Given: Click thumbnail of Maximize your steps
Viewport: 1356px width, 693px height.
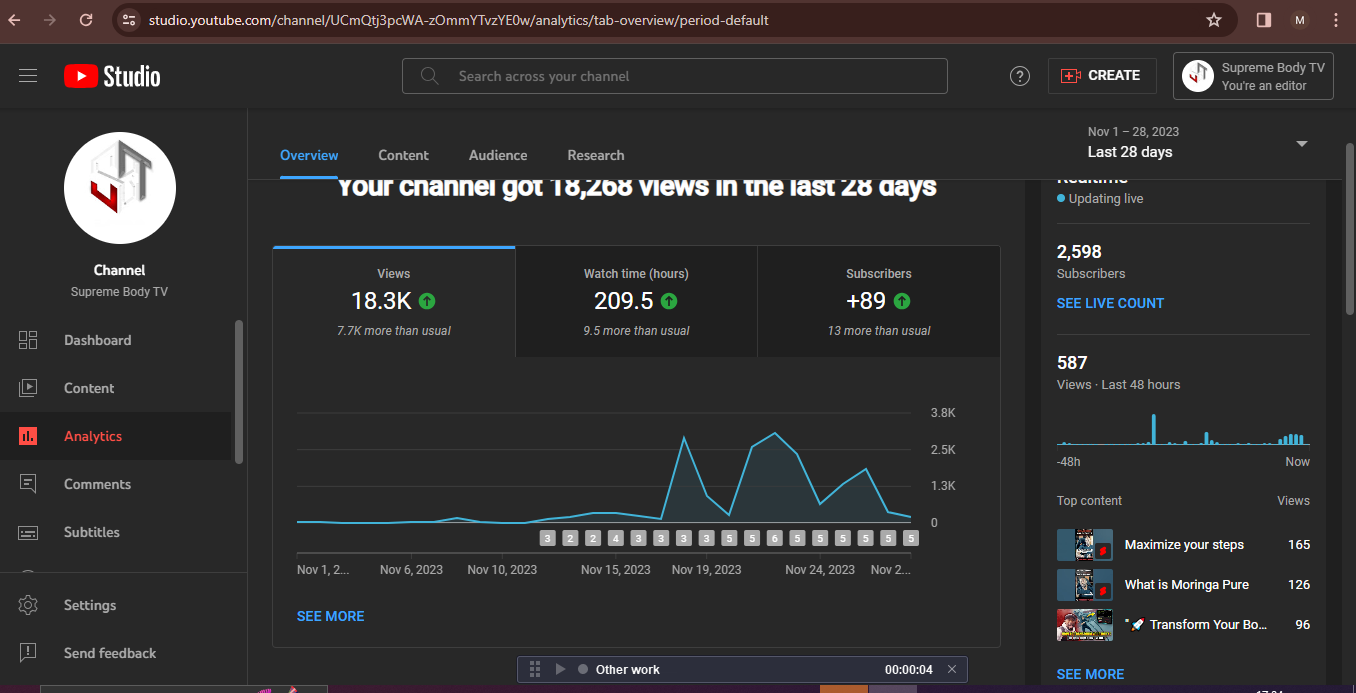Looking at the screenshot, I should (1085, 545).
